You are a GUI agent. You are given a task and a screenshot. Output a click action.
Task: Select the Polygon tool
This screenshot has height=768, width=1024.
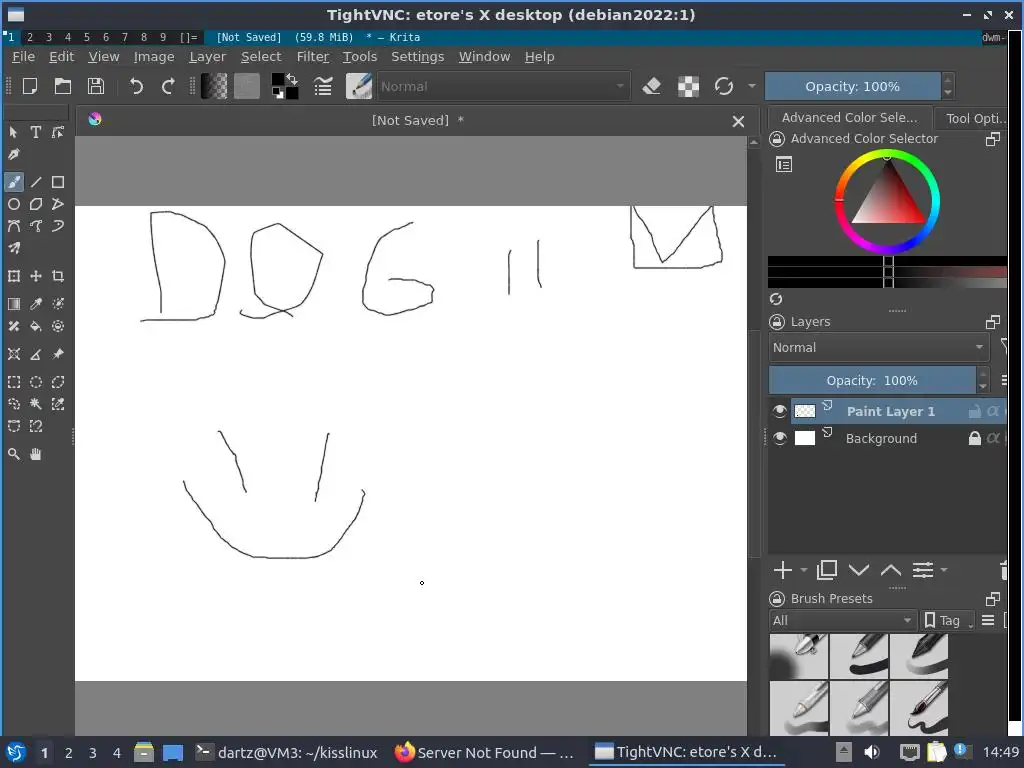[x=36, y=204]
